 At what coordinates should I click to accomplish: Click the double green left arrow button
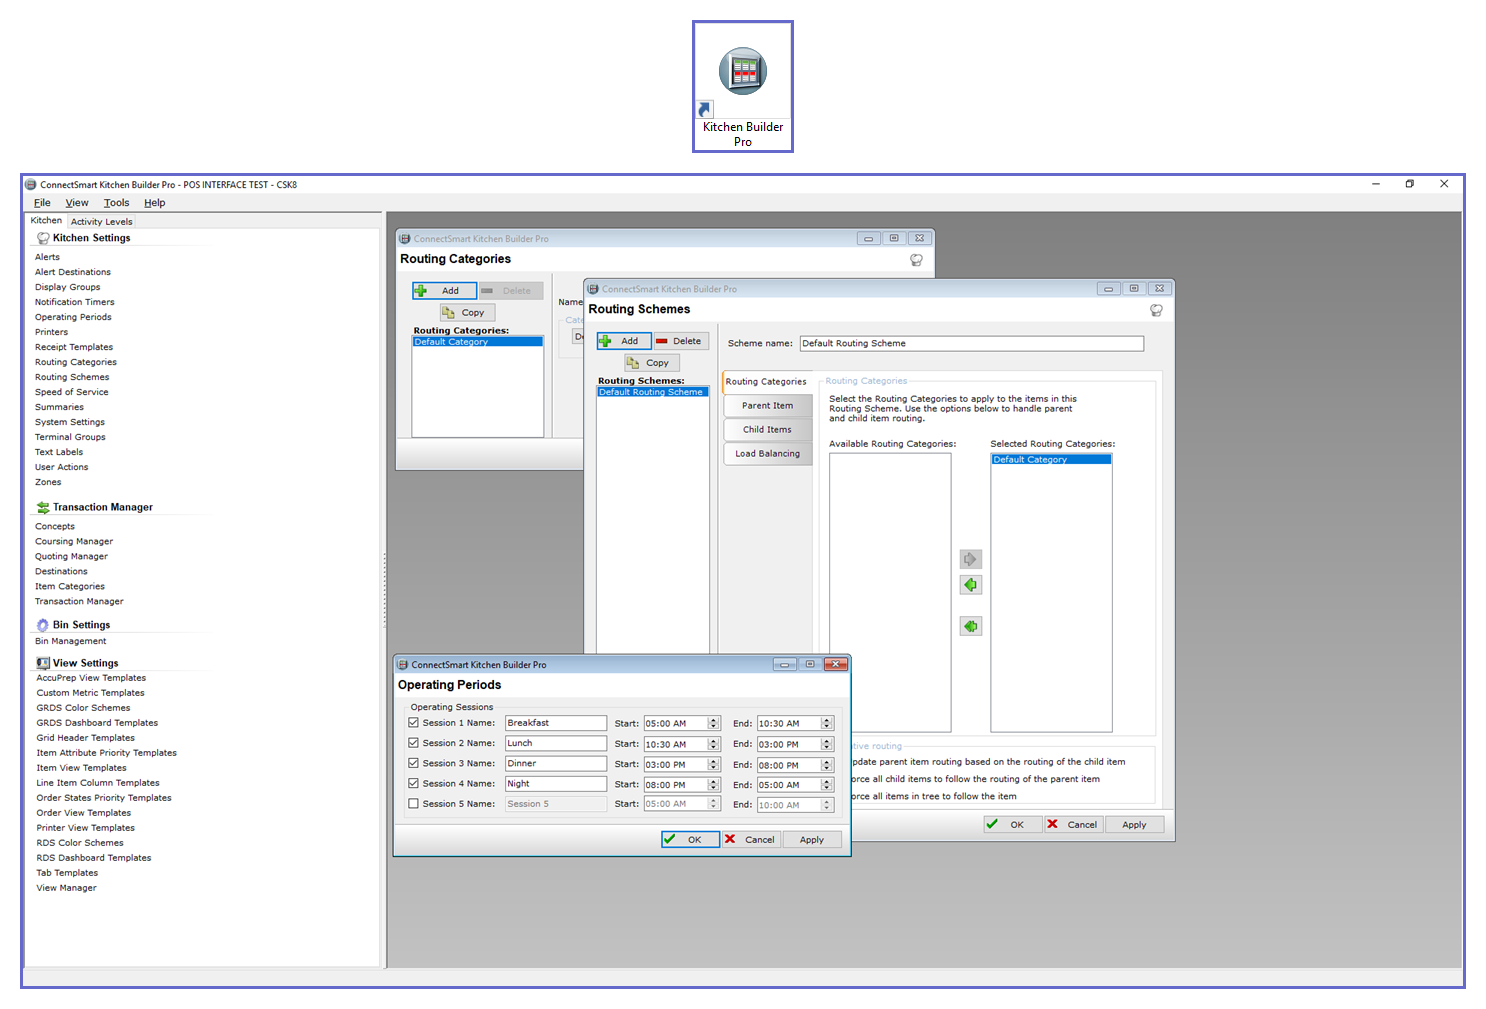(970, 626)
